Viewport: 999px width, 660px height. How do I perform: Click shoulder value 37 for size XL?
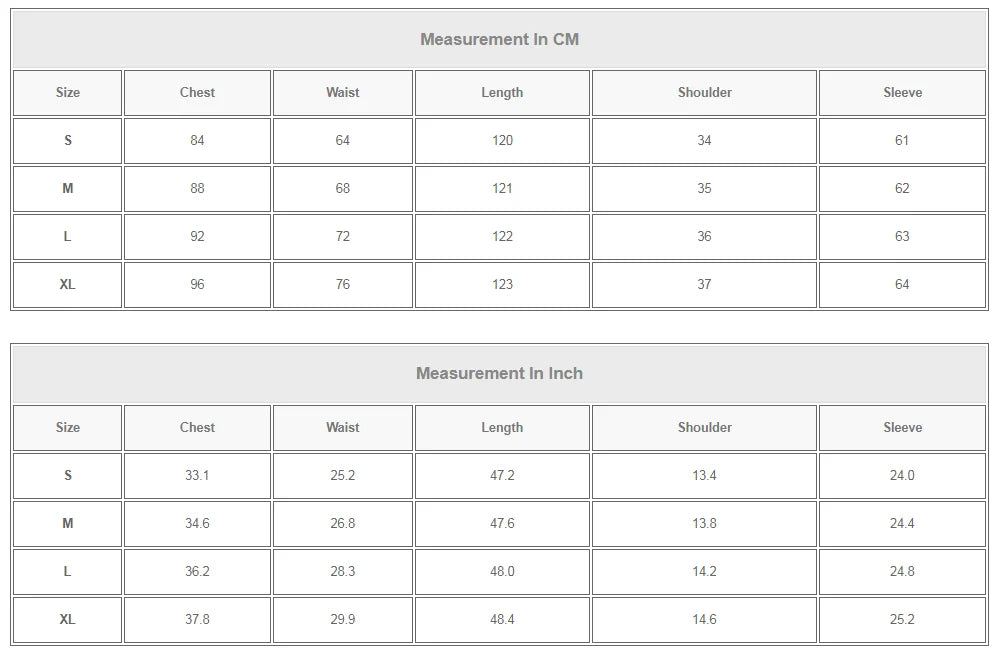(704, 285)
